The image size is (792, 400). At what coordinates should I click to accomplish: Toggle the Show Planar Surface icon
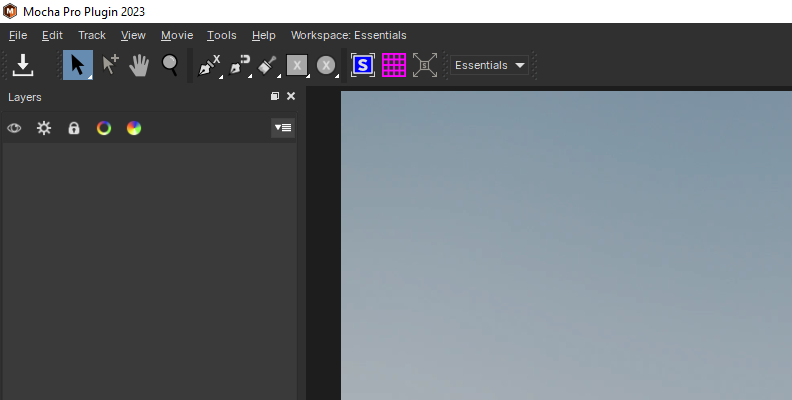363,65
